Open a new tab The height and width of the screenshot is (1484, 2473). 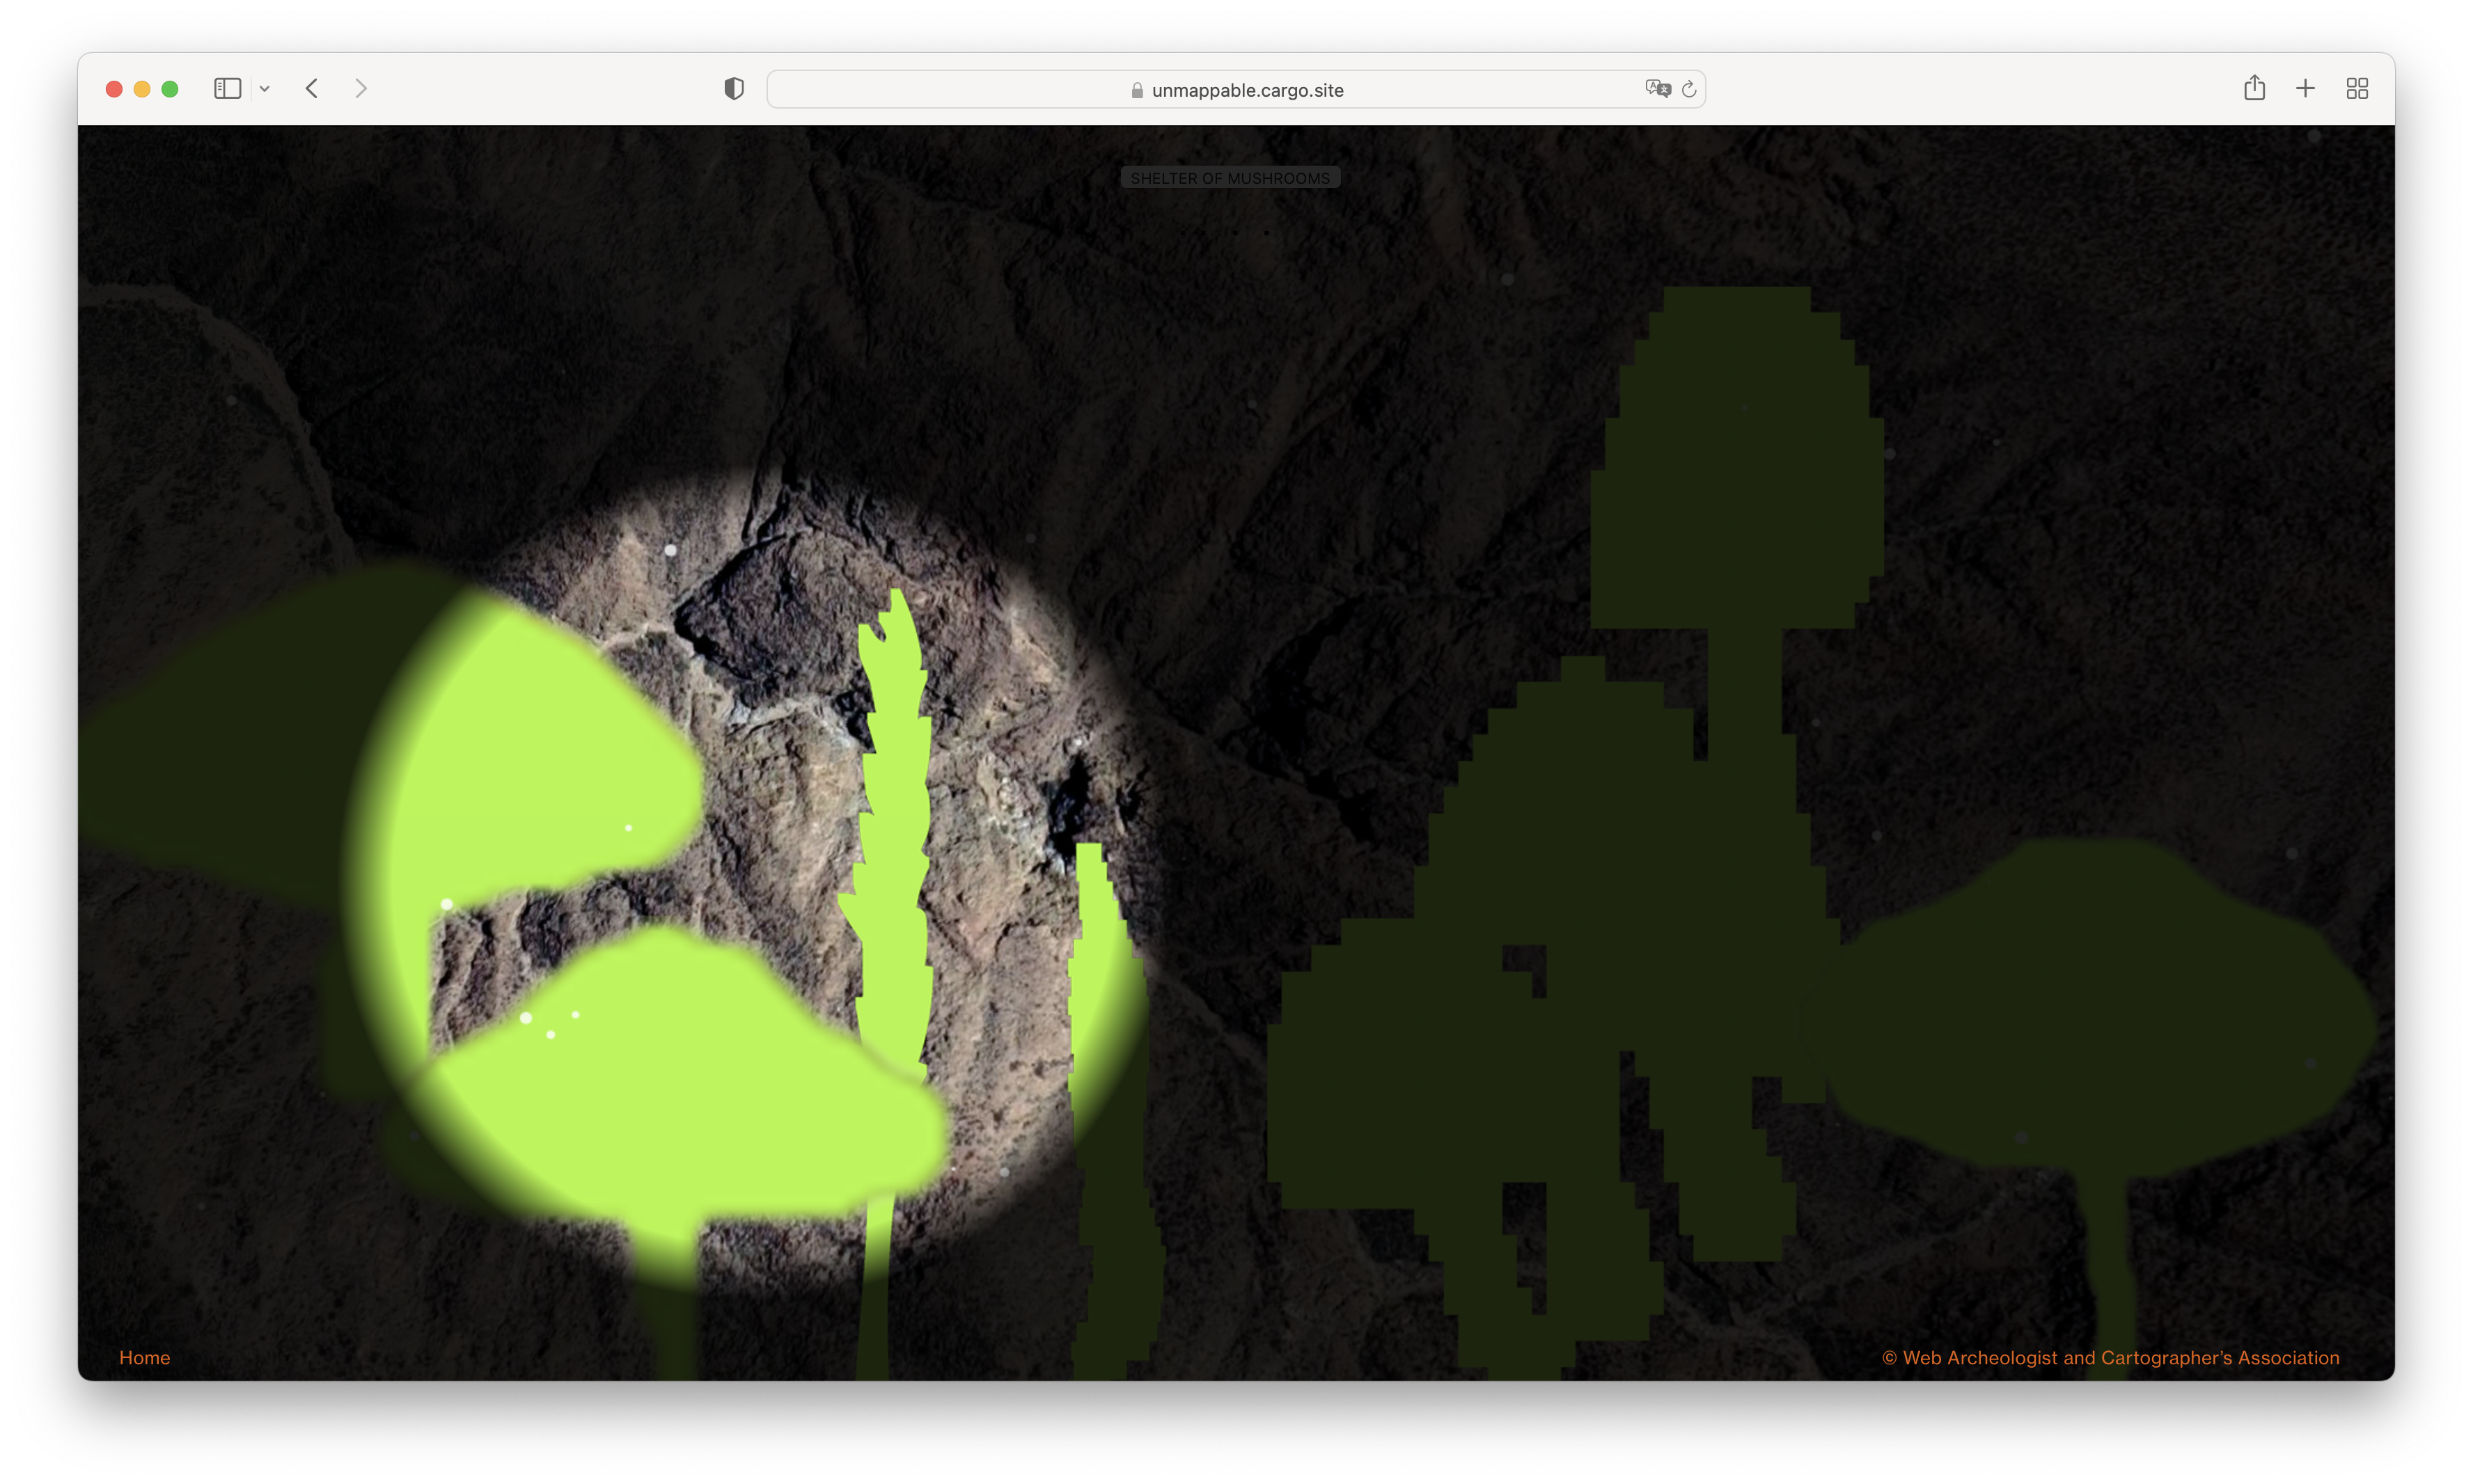pos(2305,88)
